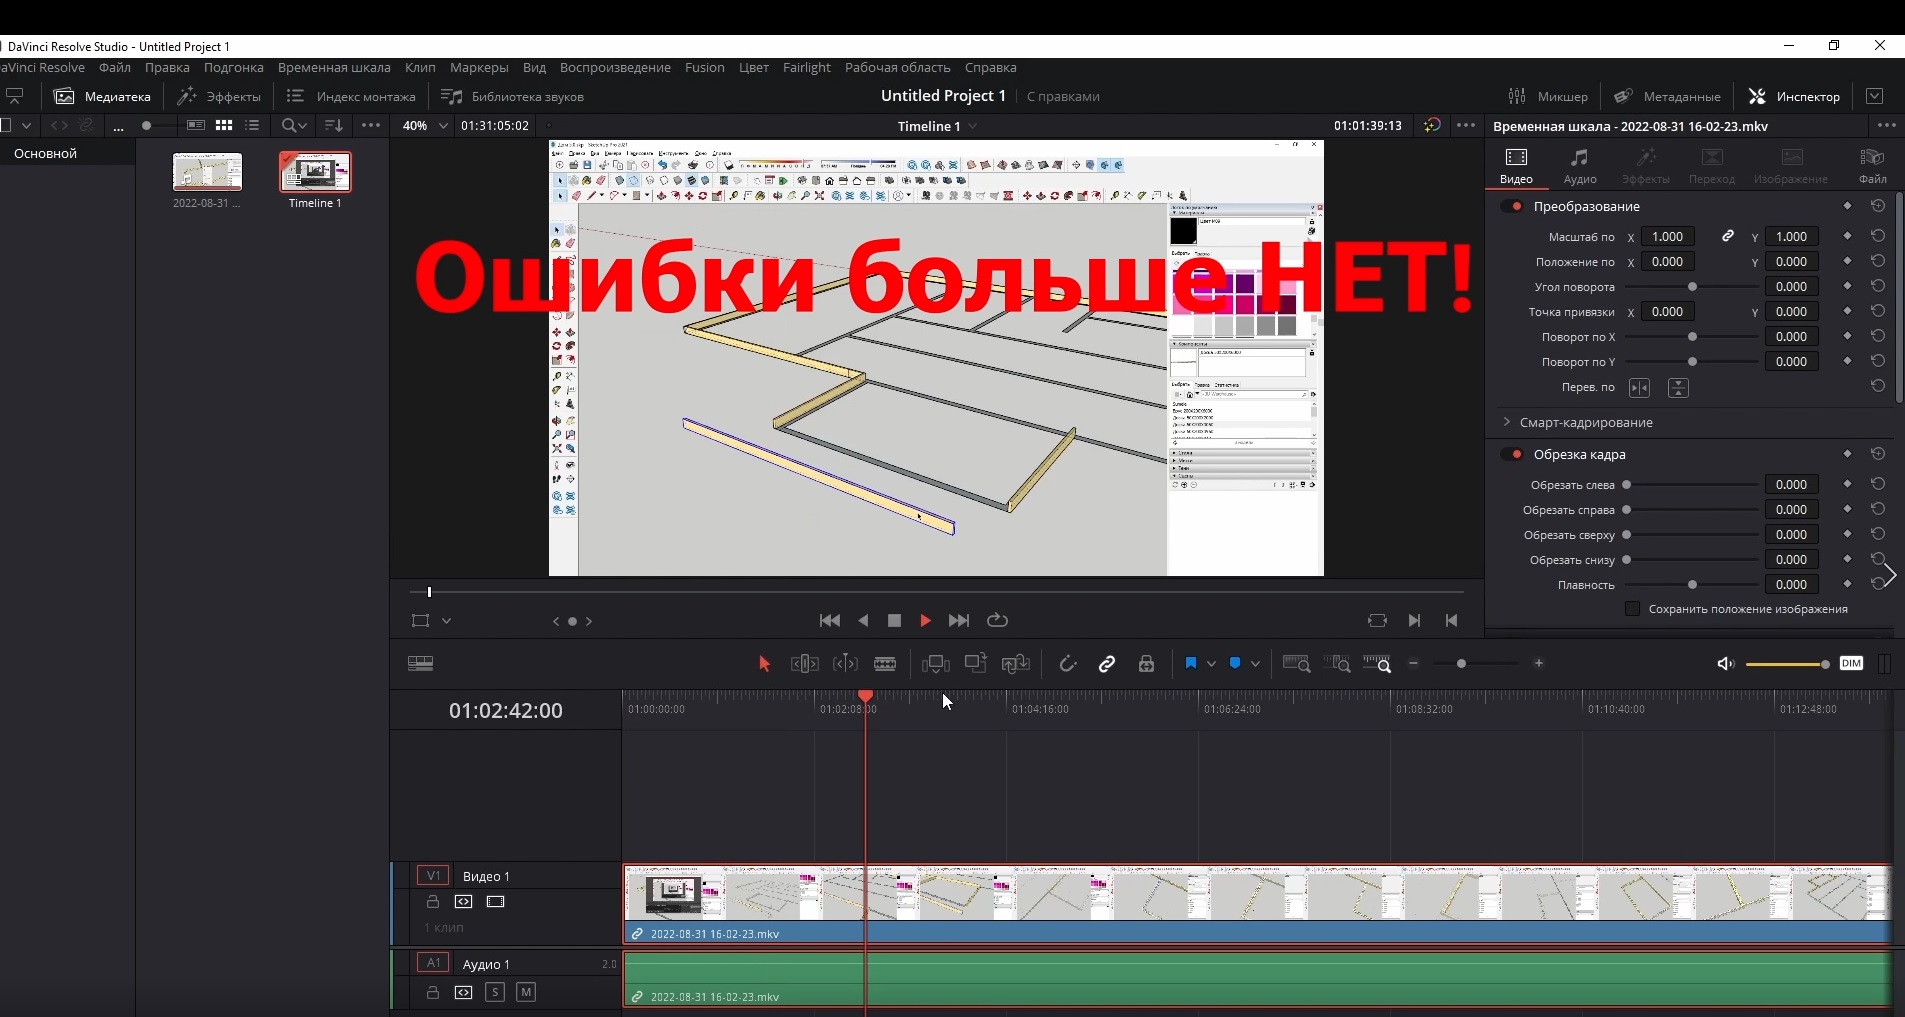Switch to the Файл inspector tab
The width and height of the screenshot is (1905, 1017).
(x=1873, y=166)
